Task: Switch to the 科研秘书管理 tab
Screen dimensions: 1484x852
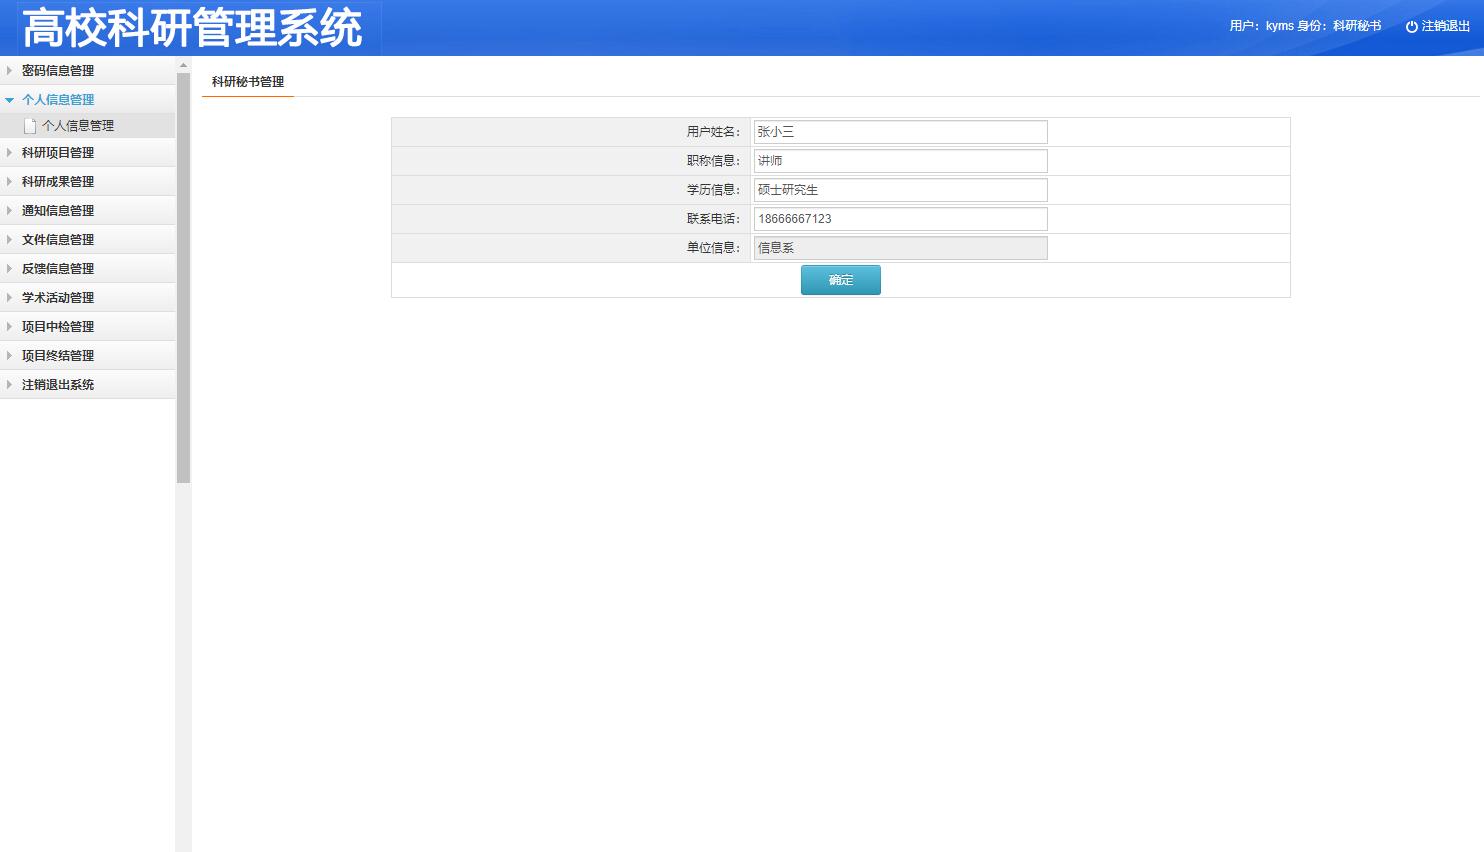Action: tap(246, 81)
